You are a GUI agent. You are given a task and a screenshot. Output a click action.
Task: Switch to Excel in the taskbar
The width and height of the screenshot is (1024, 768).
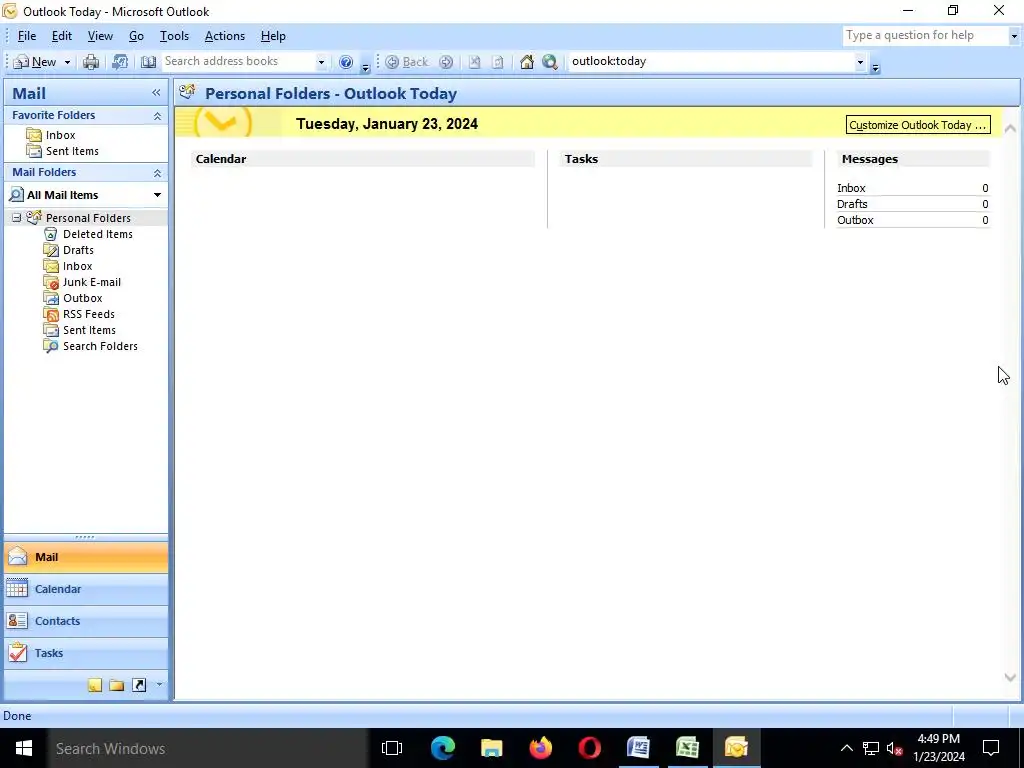click(x=687, y=748)
